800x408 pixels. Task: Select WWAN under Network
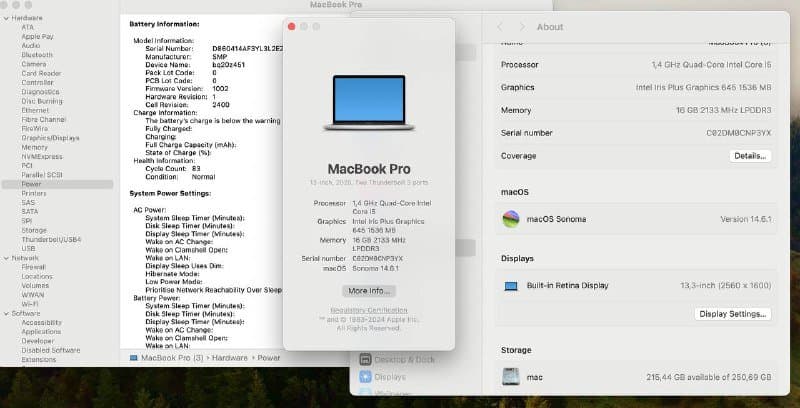click(32, 294)
